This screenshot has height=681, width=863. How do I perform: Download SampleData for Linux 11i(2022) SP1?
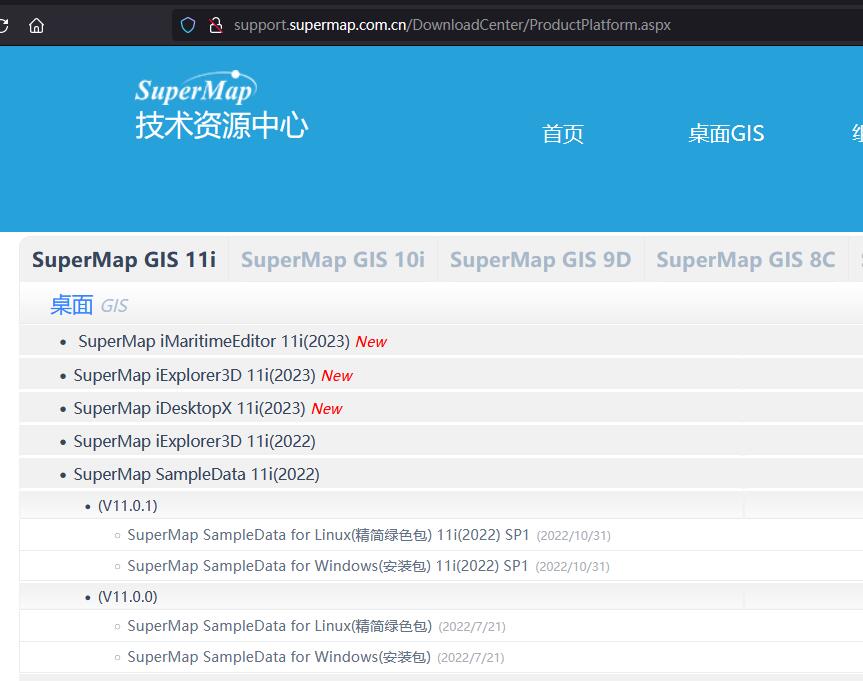[x=328, y=535]
